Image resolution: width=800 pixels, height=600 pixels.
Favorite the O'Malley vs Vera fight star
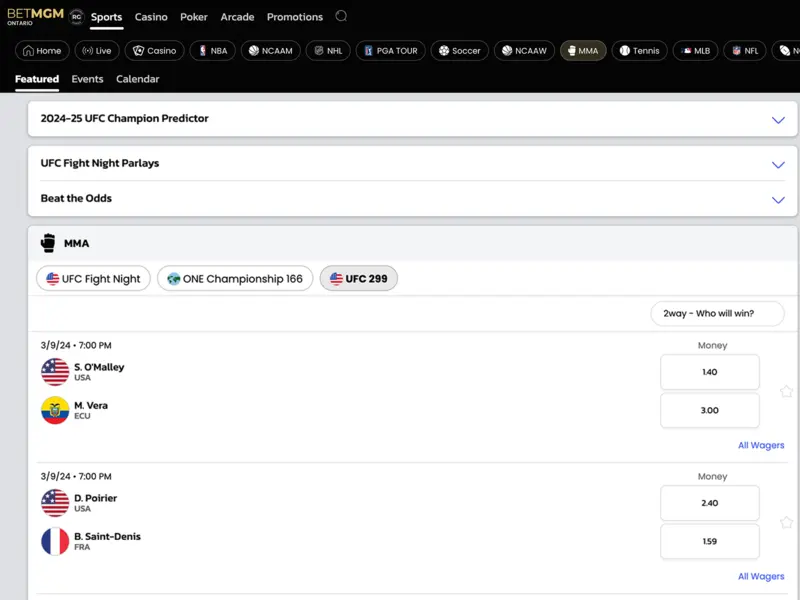786,391
